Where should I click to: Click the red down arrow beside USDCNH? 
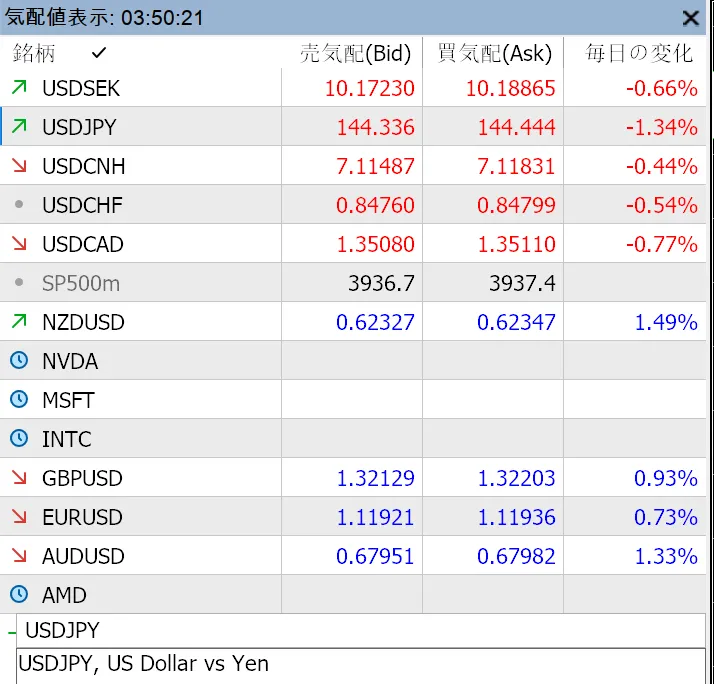point(19,165)
